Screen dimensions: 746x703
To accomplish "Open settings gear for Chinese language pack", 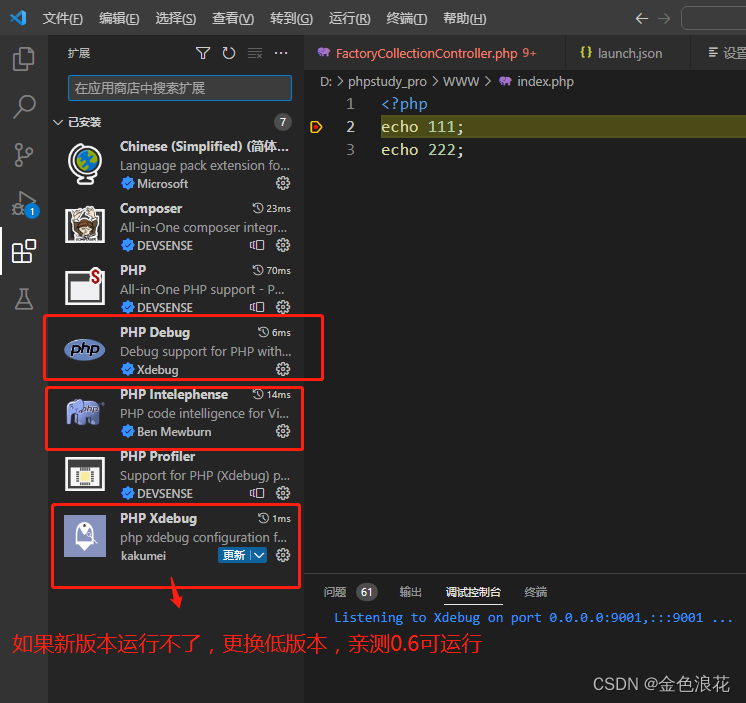I will tap(283, 183).
